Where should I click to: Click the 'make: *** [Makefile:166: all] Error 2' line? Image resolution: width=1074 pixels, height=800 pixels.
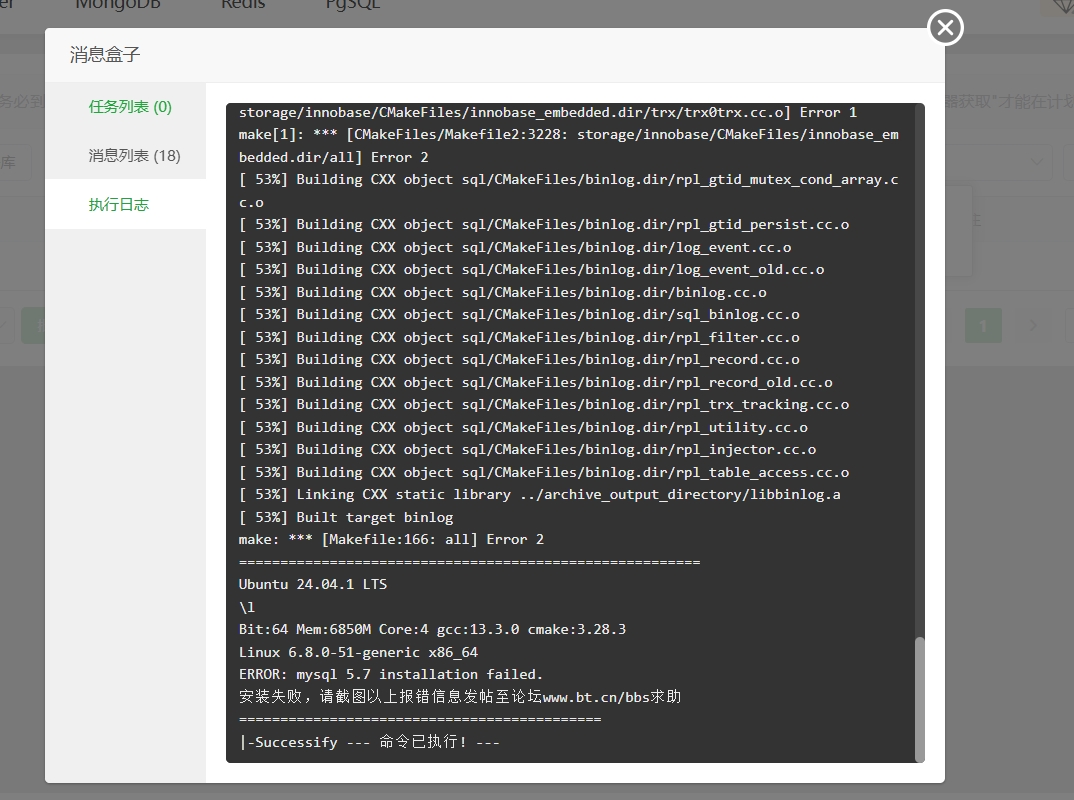click(x=391, y=540)
